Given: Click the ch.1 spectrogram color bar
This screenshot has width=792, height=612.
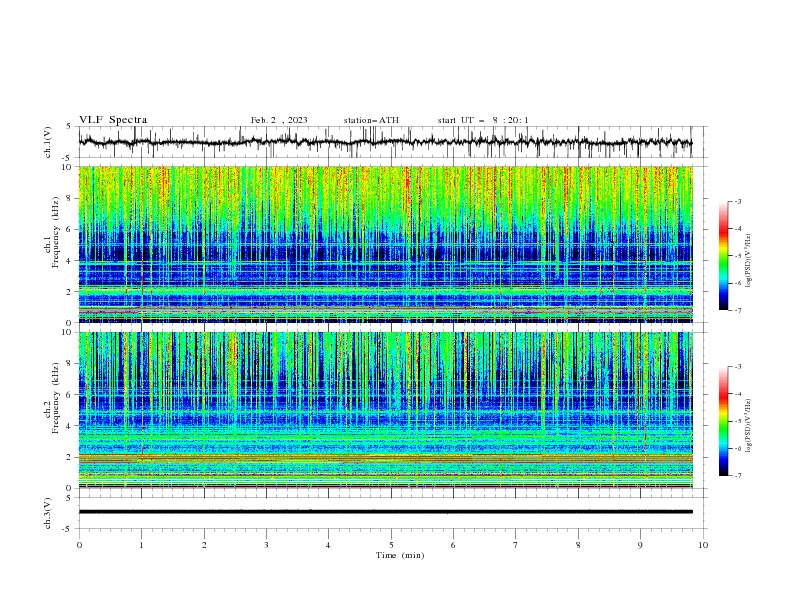Looking at the screenshot, I should click(724, 256).
